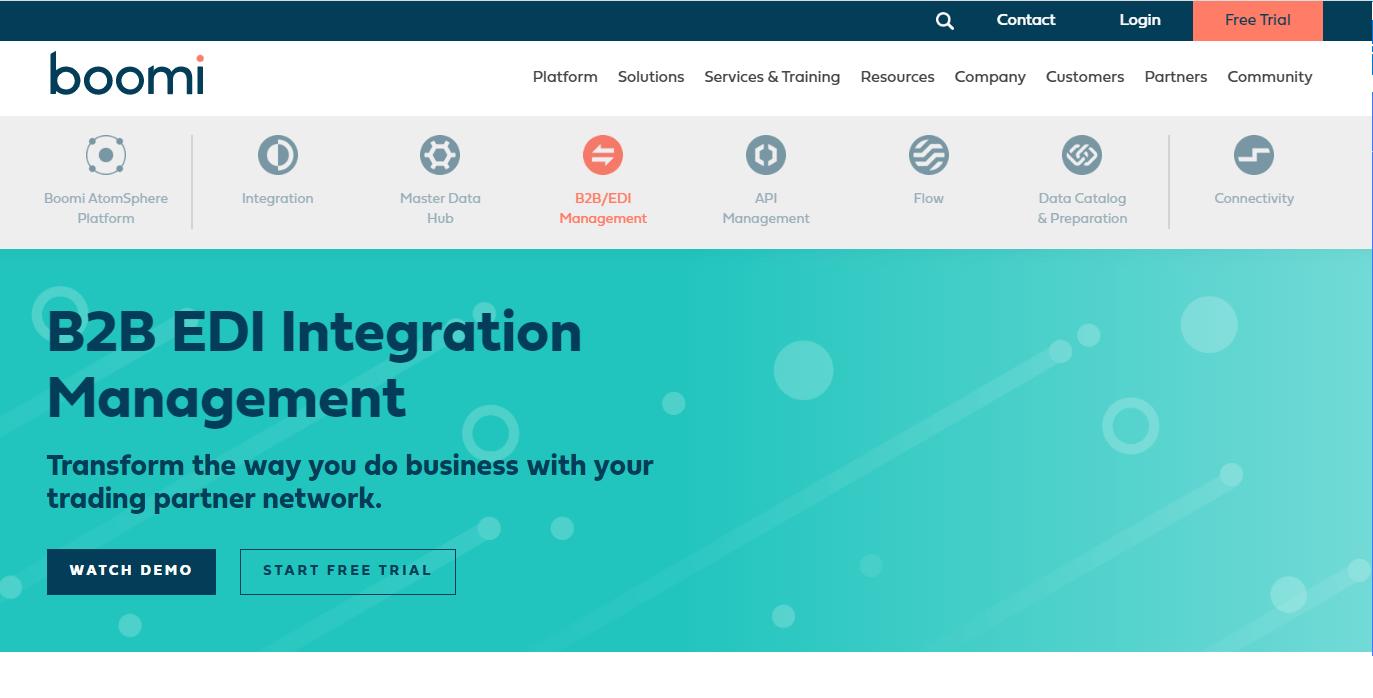Open the Services & Training menu
This screenshot has width=1373, height=698.
point(772,77)
